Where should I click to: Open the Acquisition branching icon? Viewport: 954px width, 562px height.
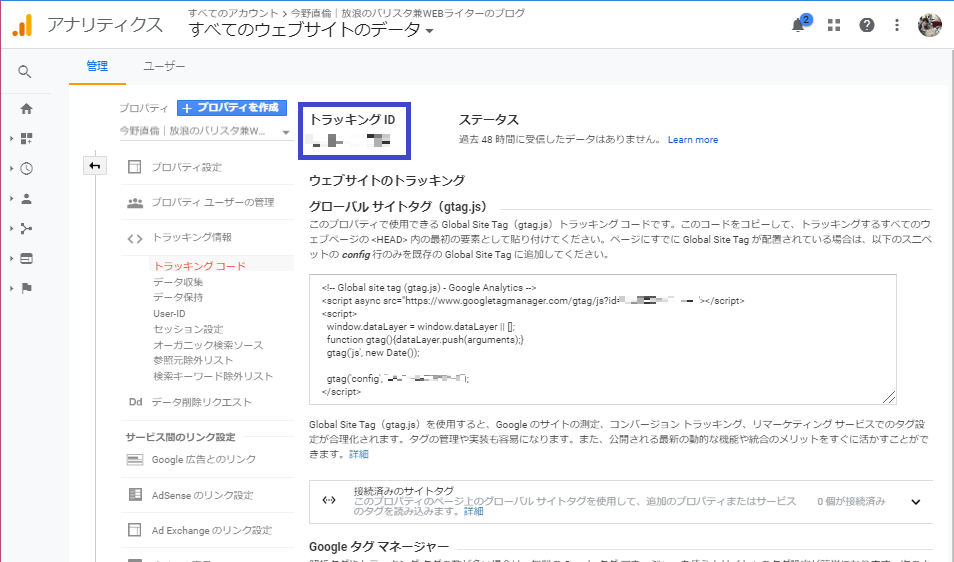pyautogui.click(x=26, y=229)
